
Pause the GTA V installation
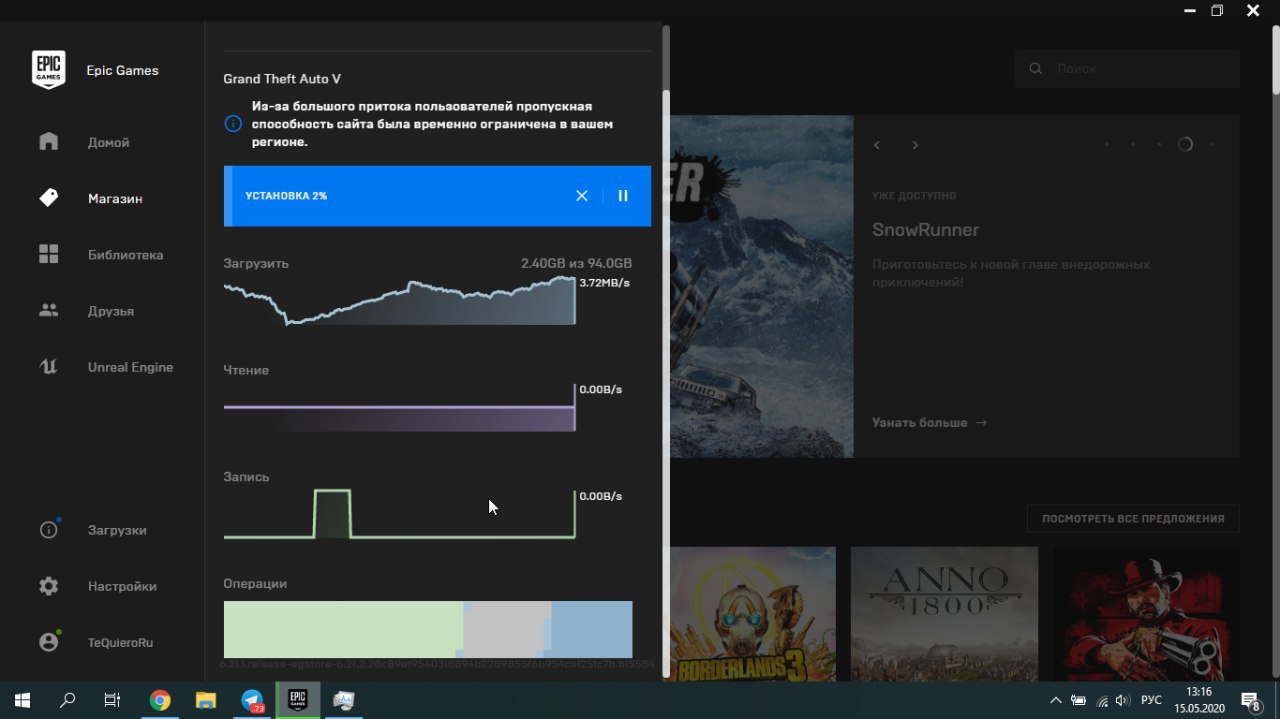623,196
